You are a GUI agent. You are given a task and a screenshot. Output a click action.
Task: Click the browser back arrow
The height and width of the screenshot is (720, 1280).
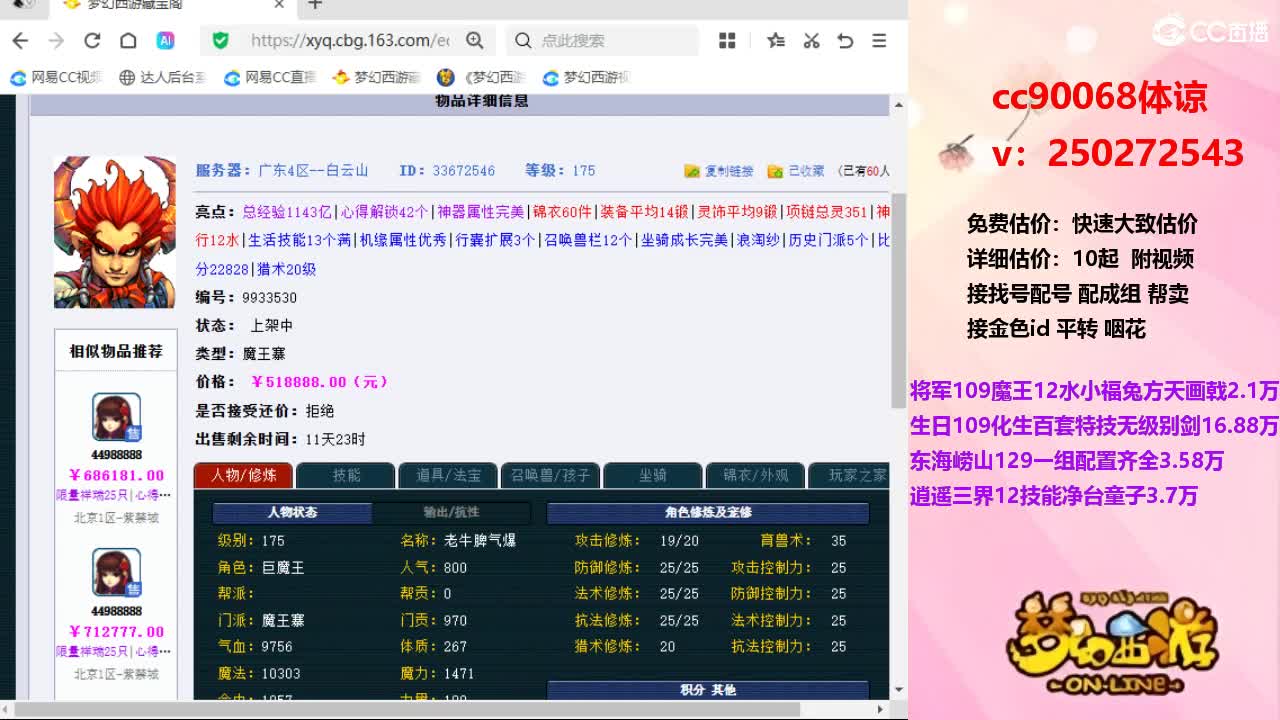click(20, 41)
